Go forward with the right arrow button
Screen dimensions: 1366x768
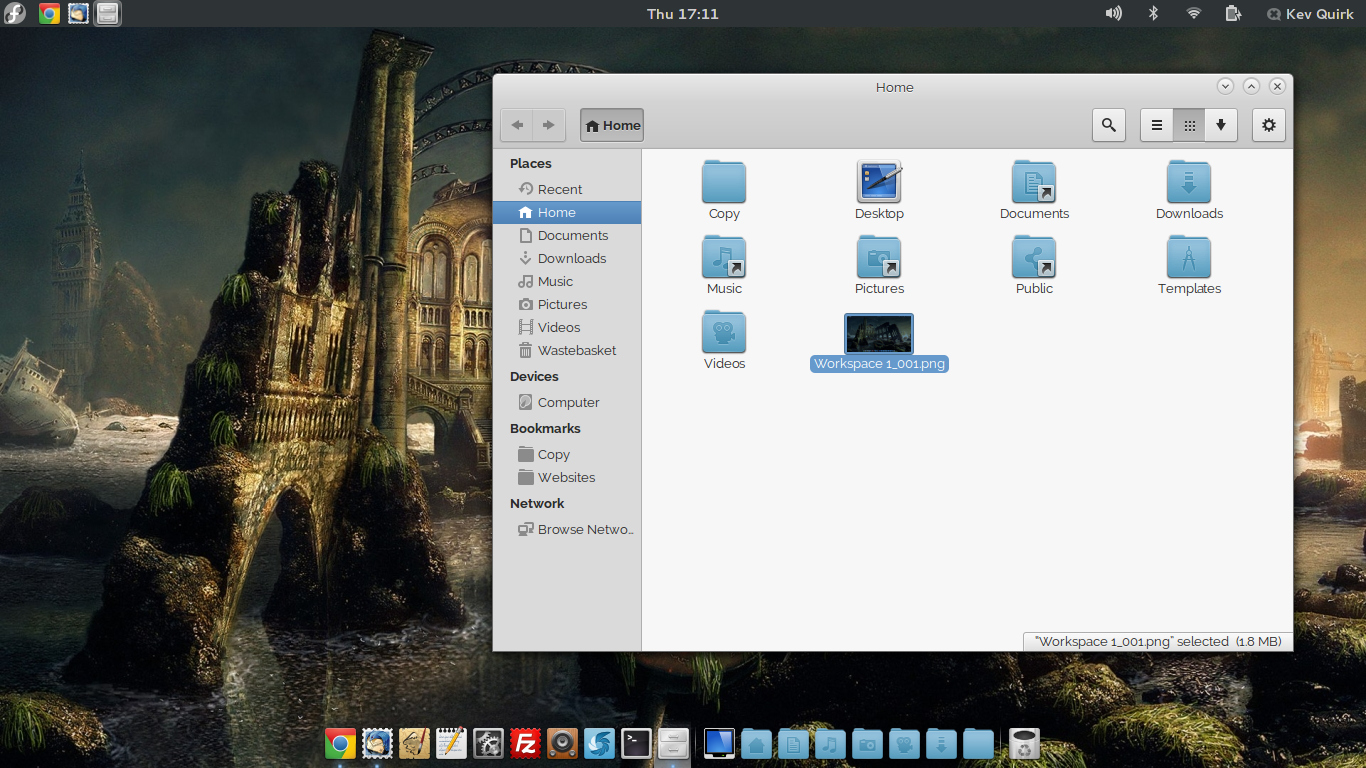point(548,125)
